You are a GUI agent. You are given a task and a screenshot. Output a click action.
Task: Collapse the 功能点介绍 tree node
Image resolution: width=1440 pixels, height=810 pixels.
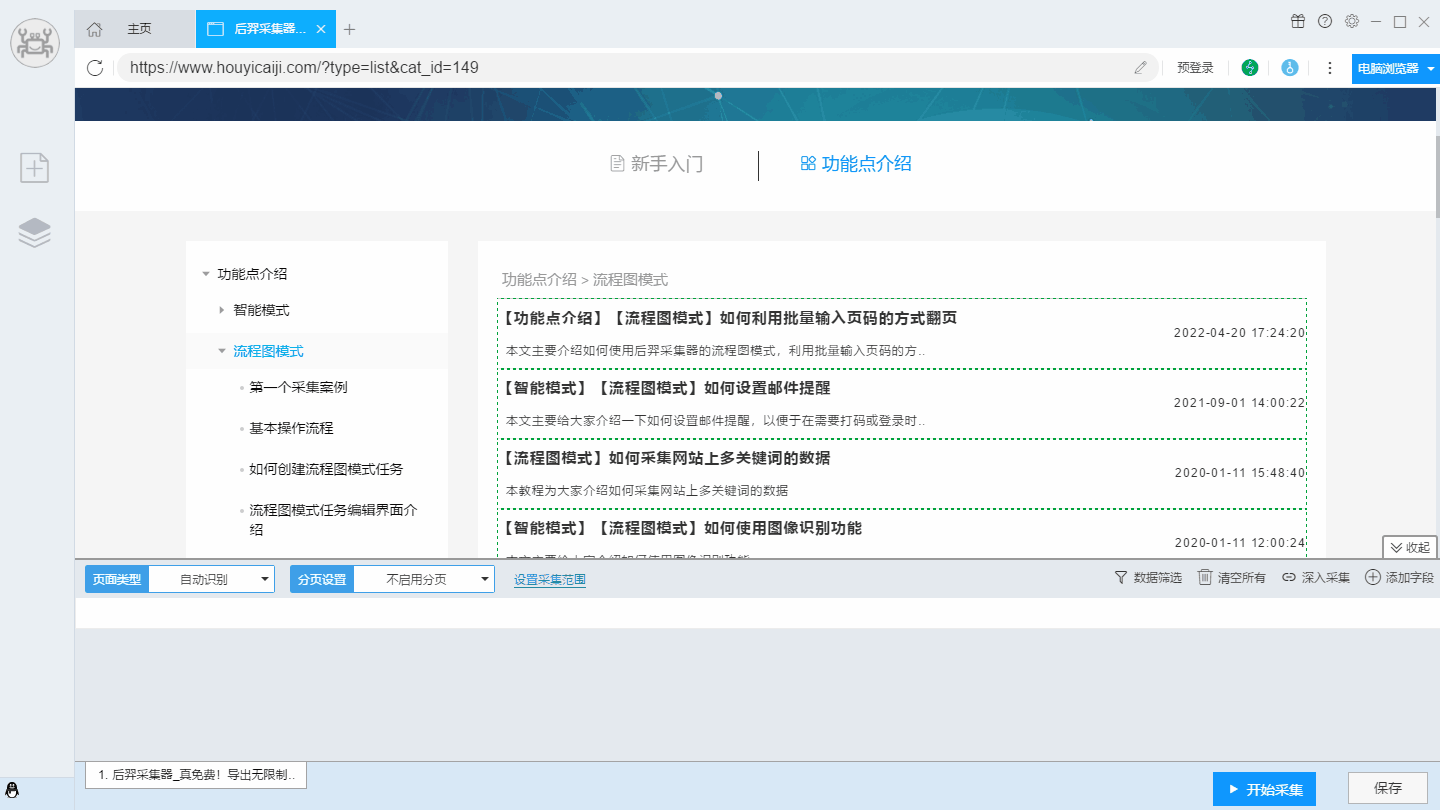click(206, 274)
